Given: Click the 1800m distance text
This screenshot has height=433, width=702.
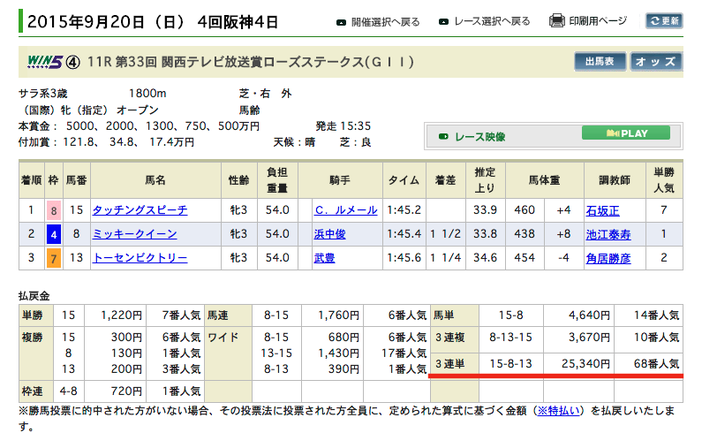Looking at the screenshot, I should [x=147, y=93].
